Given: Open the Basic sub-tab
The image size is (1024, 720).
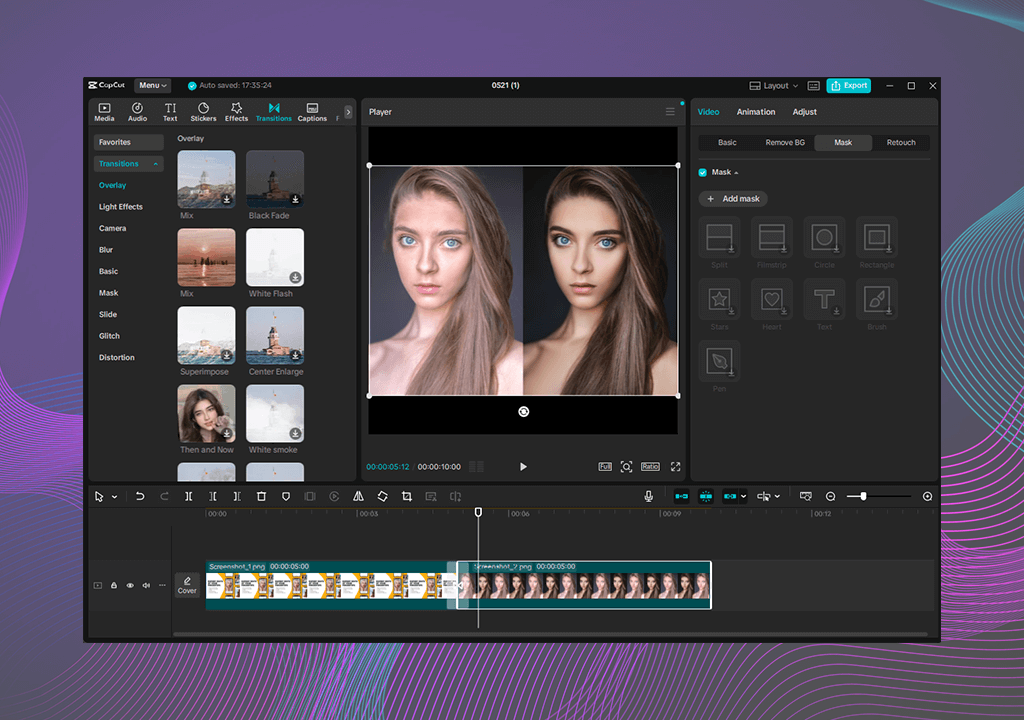Looking at the screenshot, I should [x=727, y=142].
